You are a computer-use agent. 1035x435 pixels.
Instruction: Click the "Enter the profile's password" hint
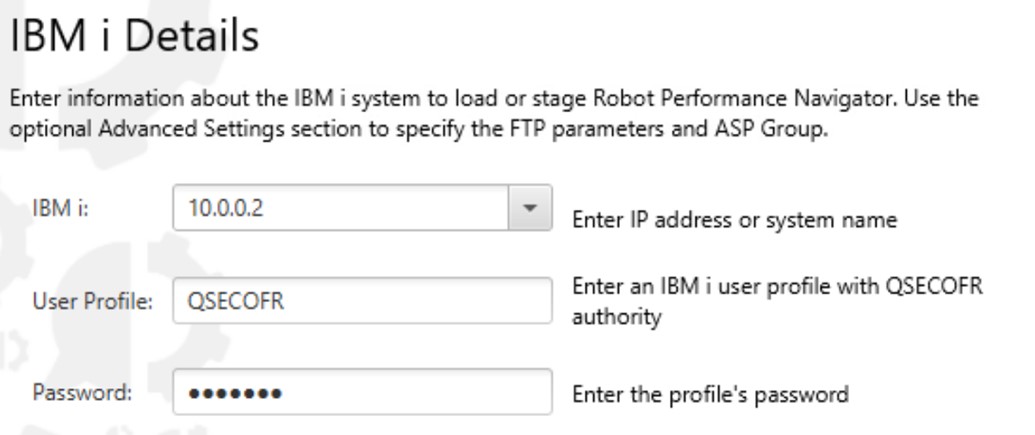pos(709,394)
